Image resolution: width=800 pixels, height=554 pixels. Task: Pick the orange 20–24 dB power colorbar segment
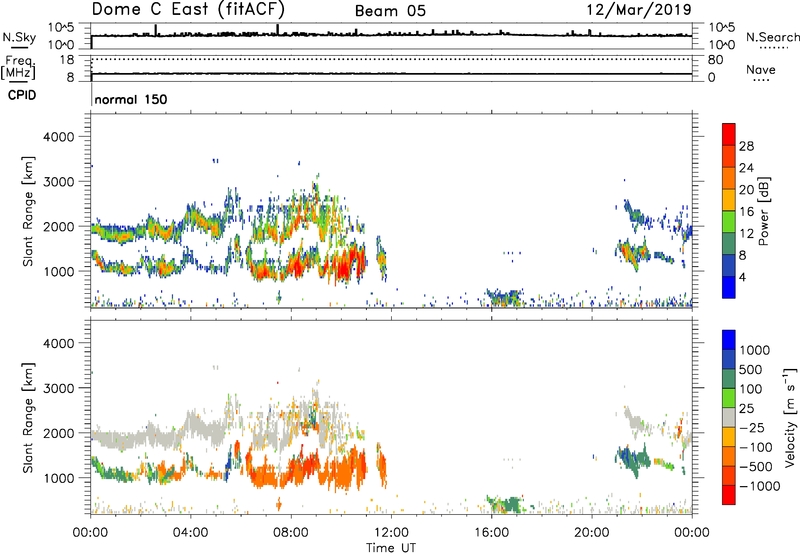729,179
